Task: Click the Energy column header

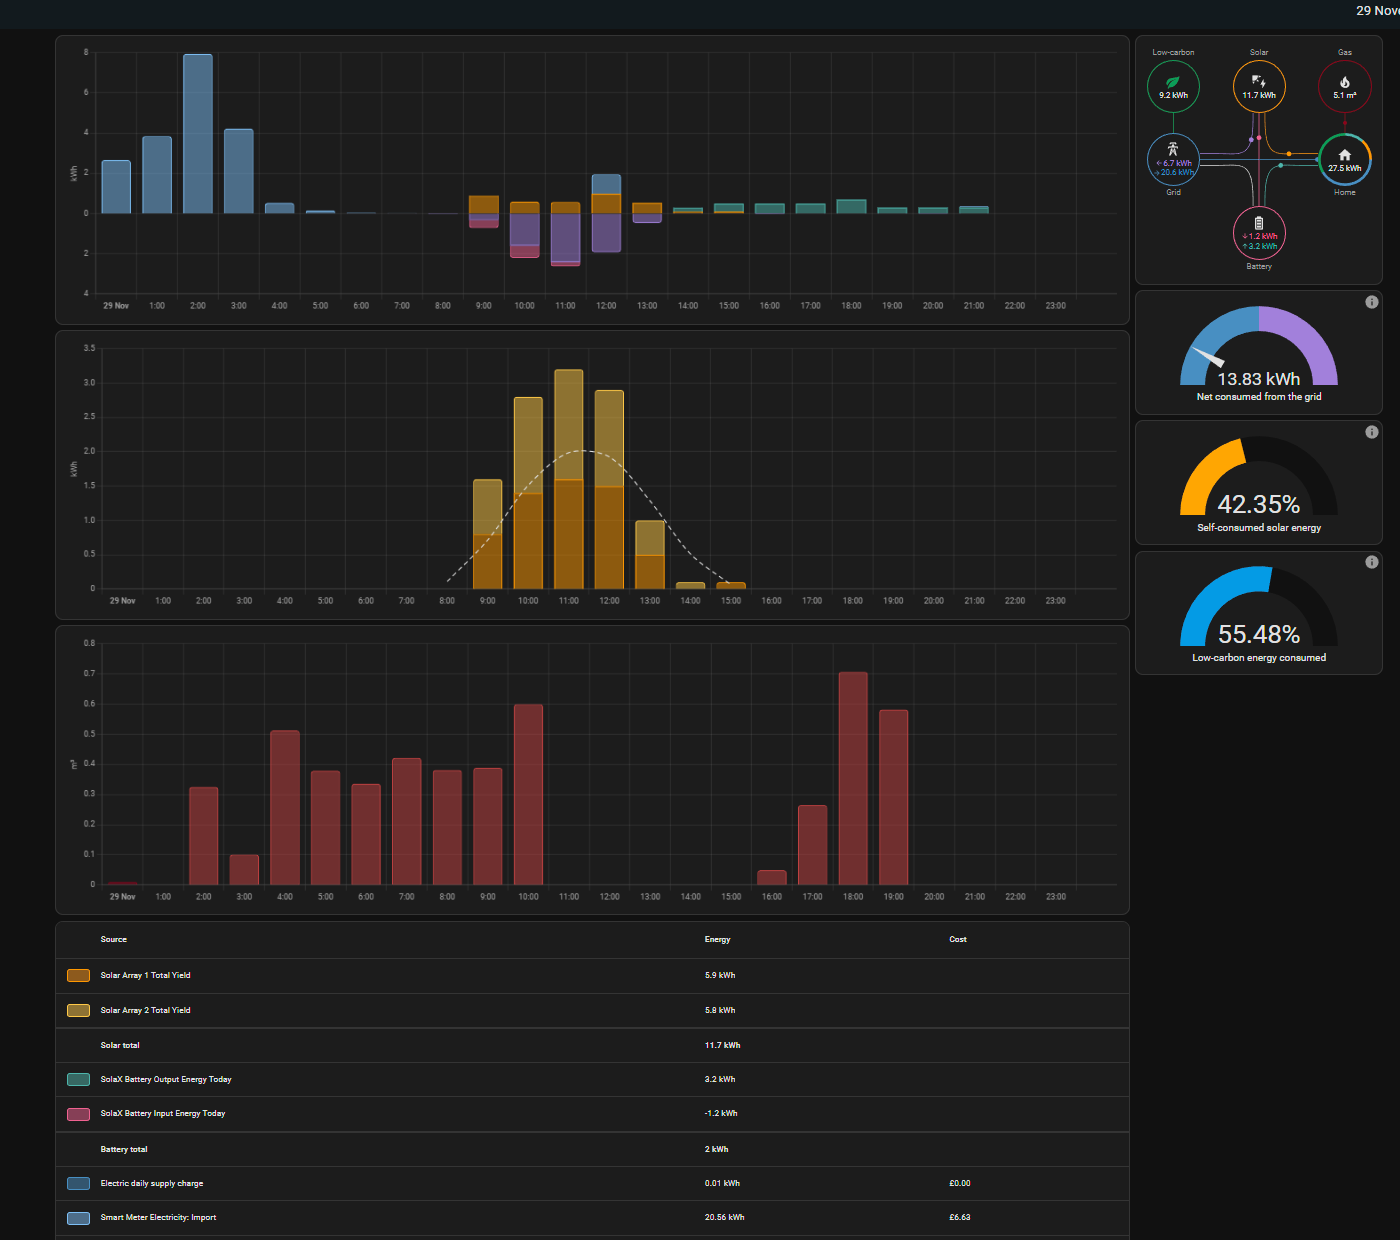Action: point(718,939)
